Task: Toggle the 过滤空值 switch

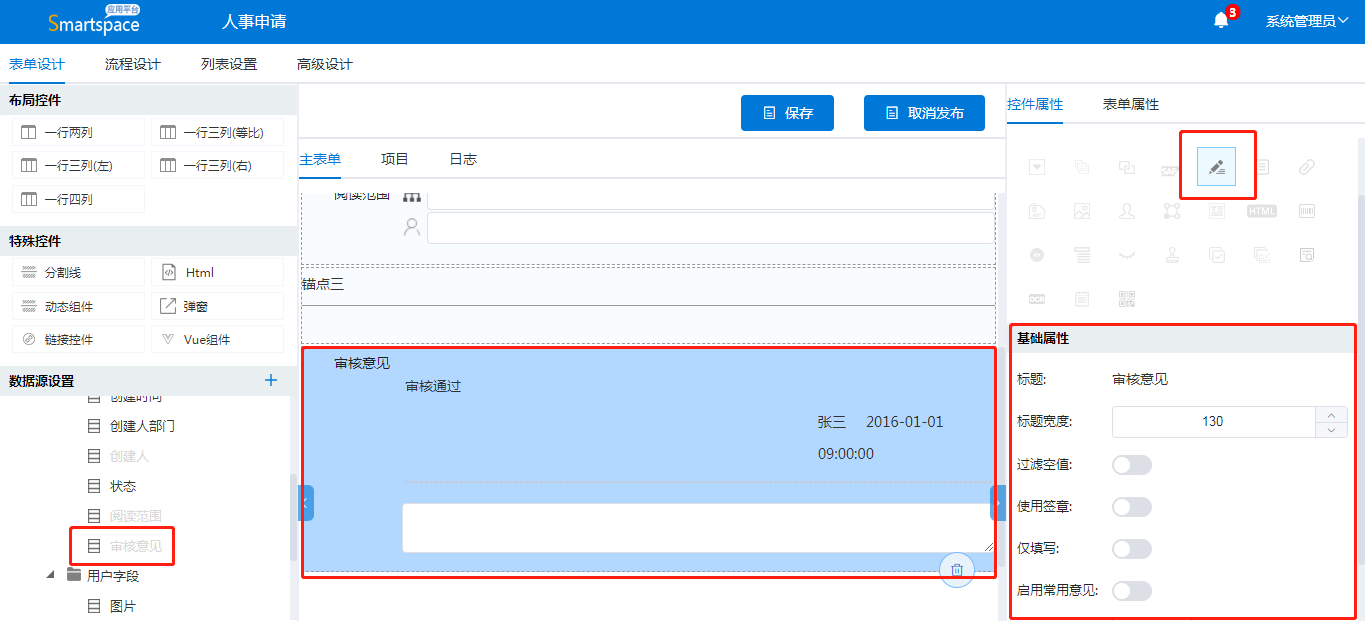Action: pos(1132,465)
